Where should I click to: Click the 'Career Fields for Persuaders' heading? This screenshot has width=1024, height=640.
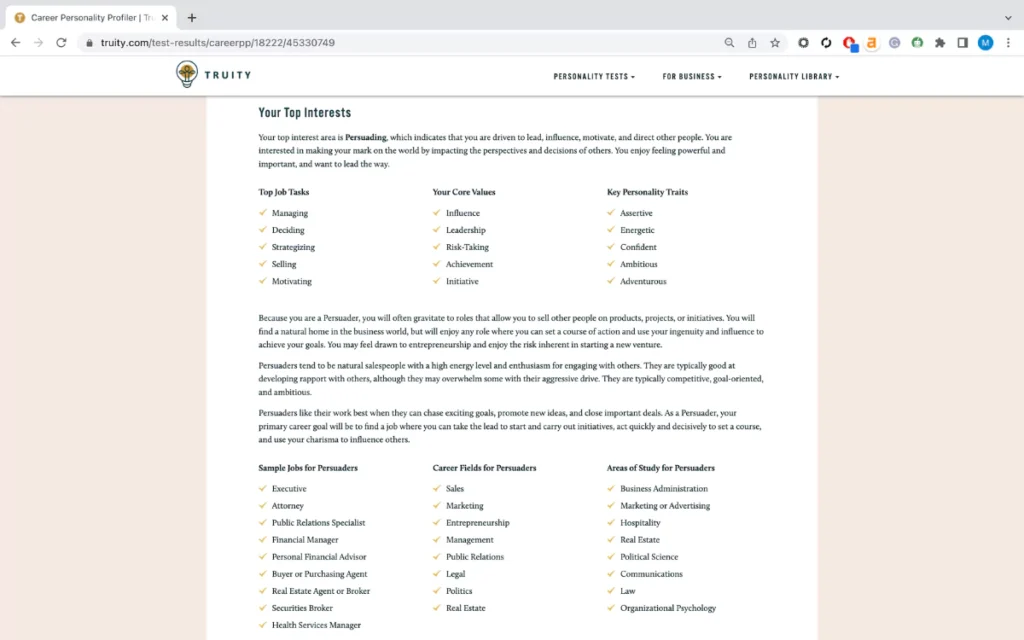tap(485, 468)
